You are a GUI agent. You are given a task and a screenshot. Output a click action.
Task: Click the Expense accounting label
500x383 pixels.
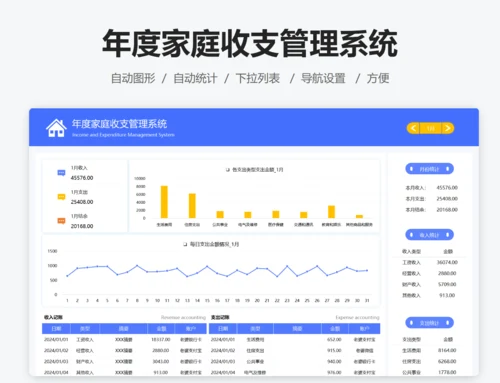[x=357, y=317]
